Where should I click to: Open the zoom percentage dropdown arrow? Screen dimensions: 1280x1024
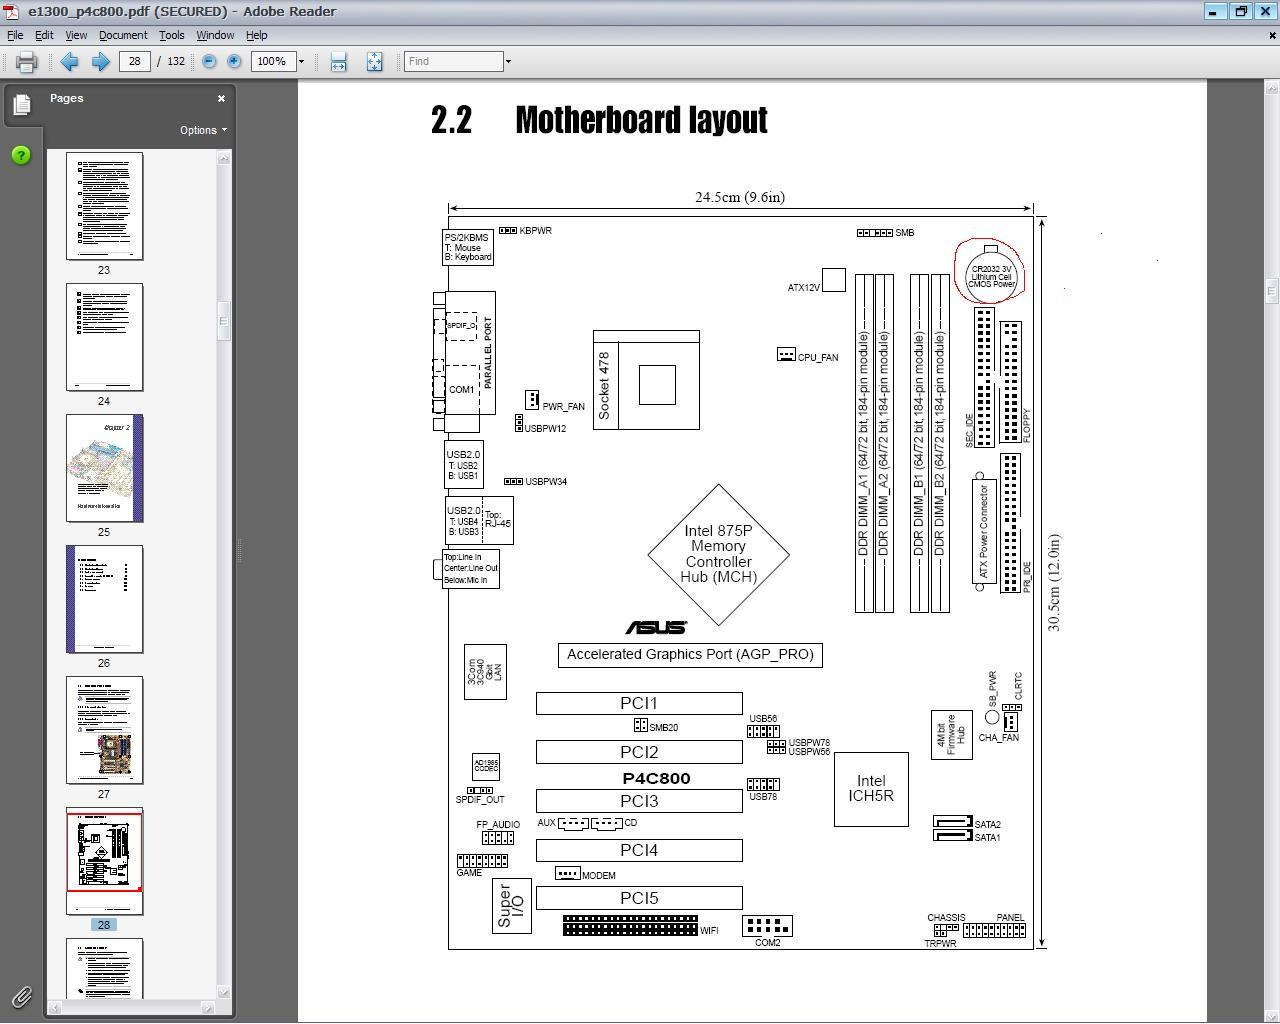point(301,62)
